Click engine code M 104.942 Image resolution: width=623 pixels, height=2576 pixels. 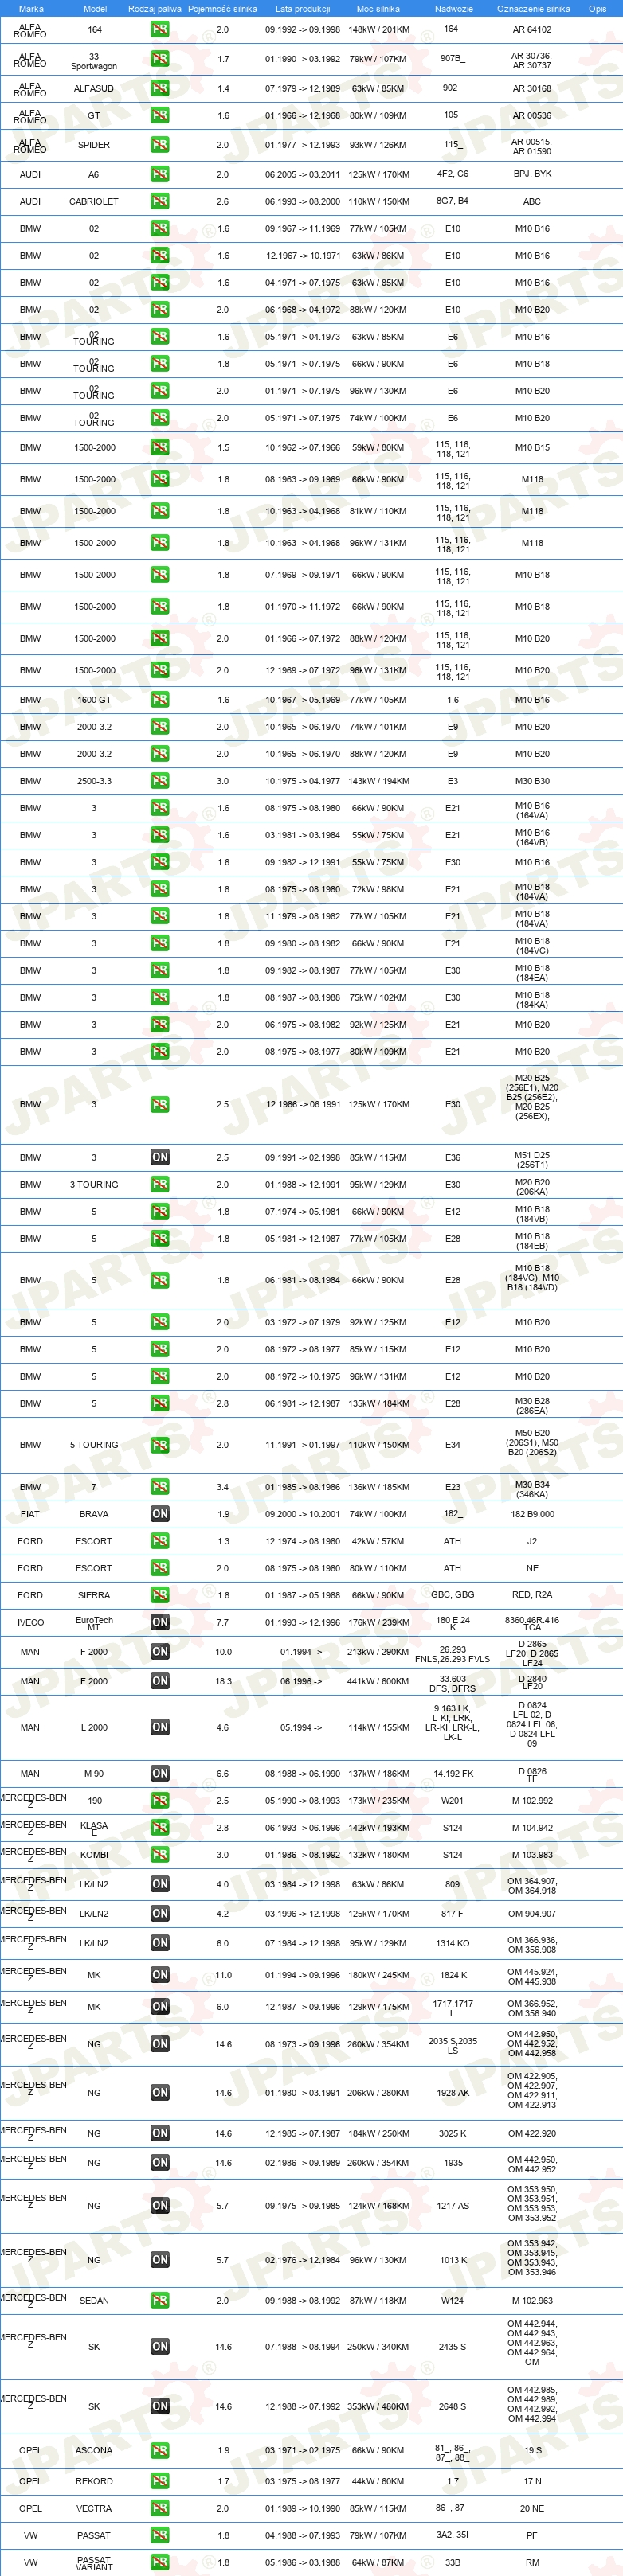coord(532,1827)
